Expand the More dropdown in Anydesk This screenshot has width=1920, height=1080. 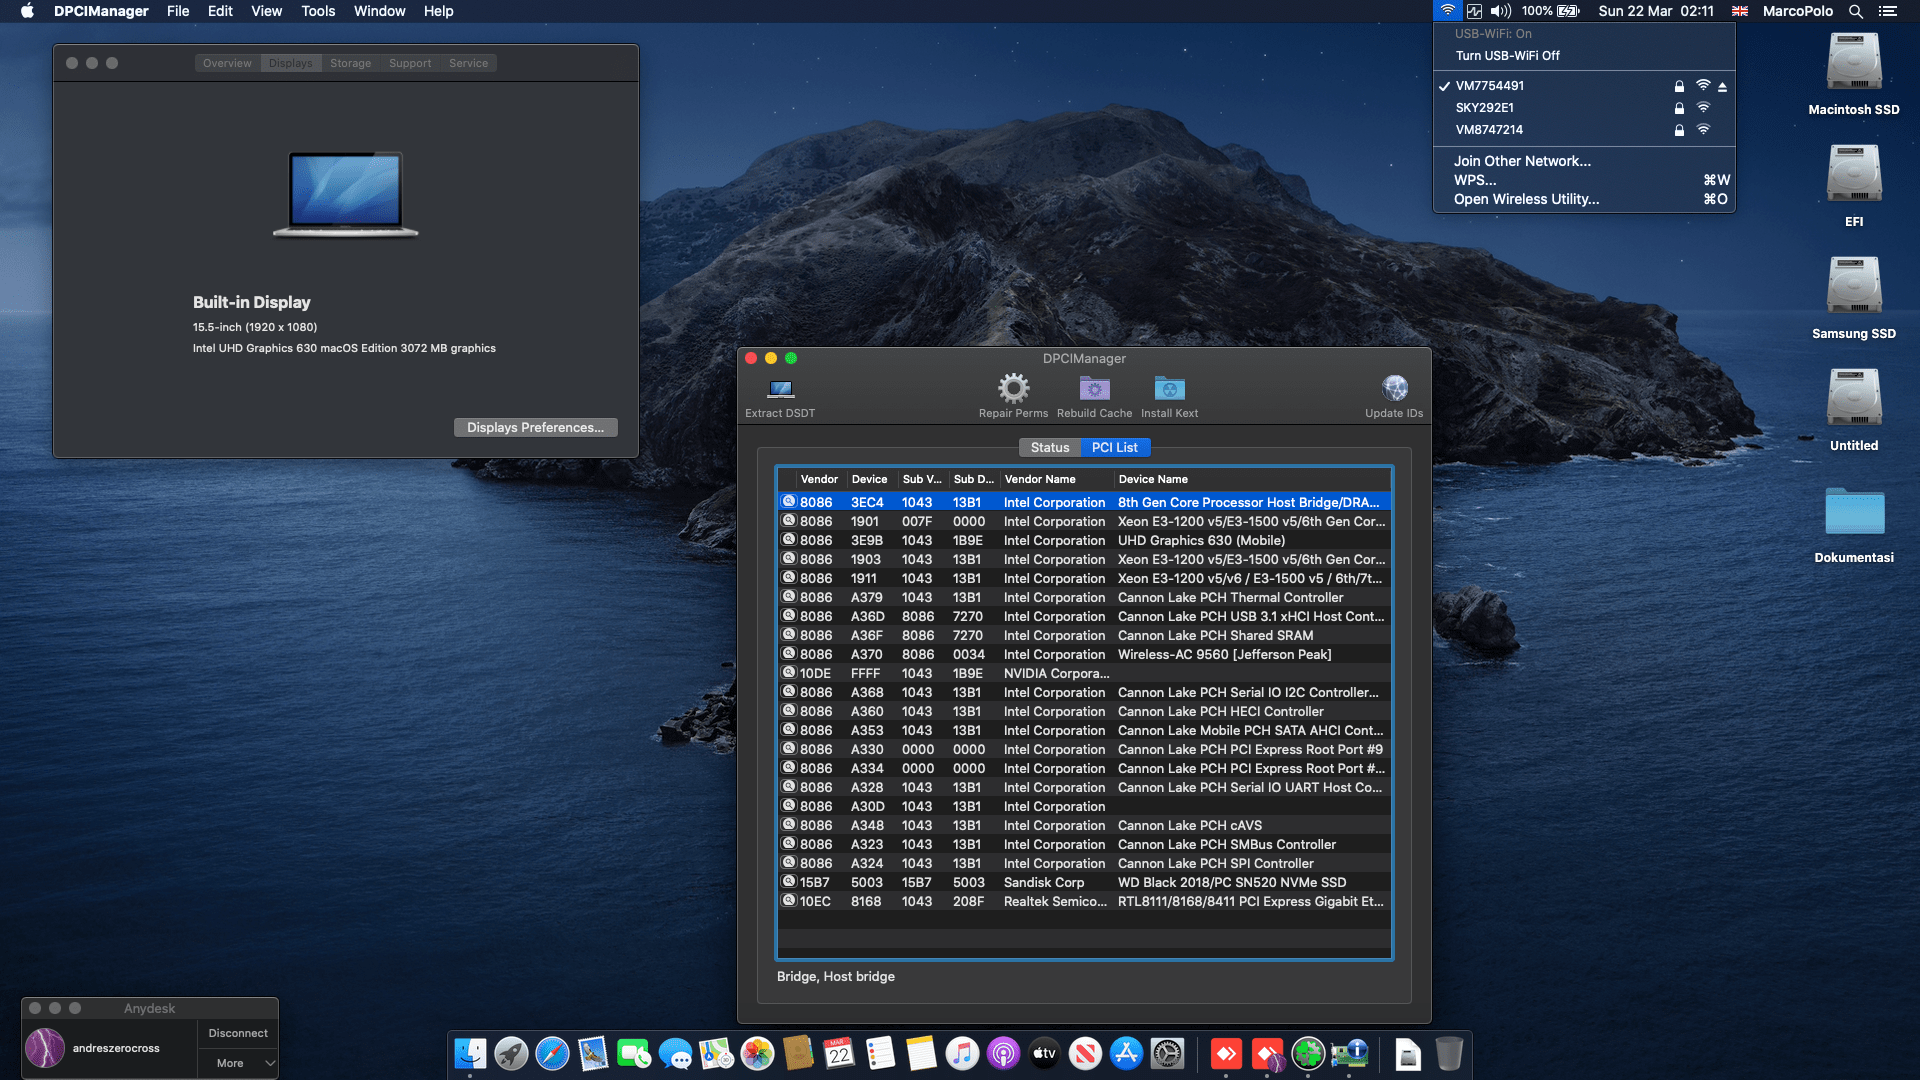click(x=238, y=1063)
